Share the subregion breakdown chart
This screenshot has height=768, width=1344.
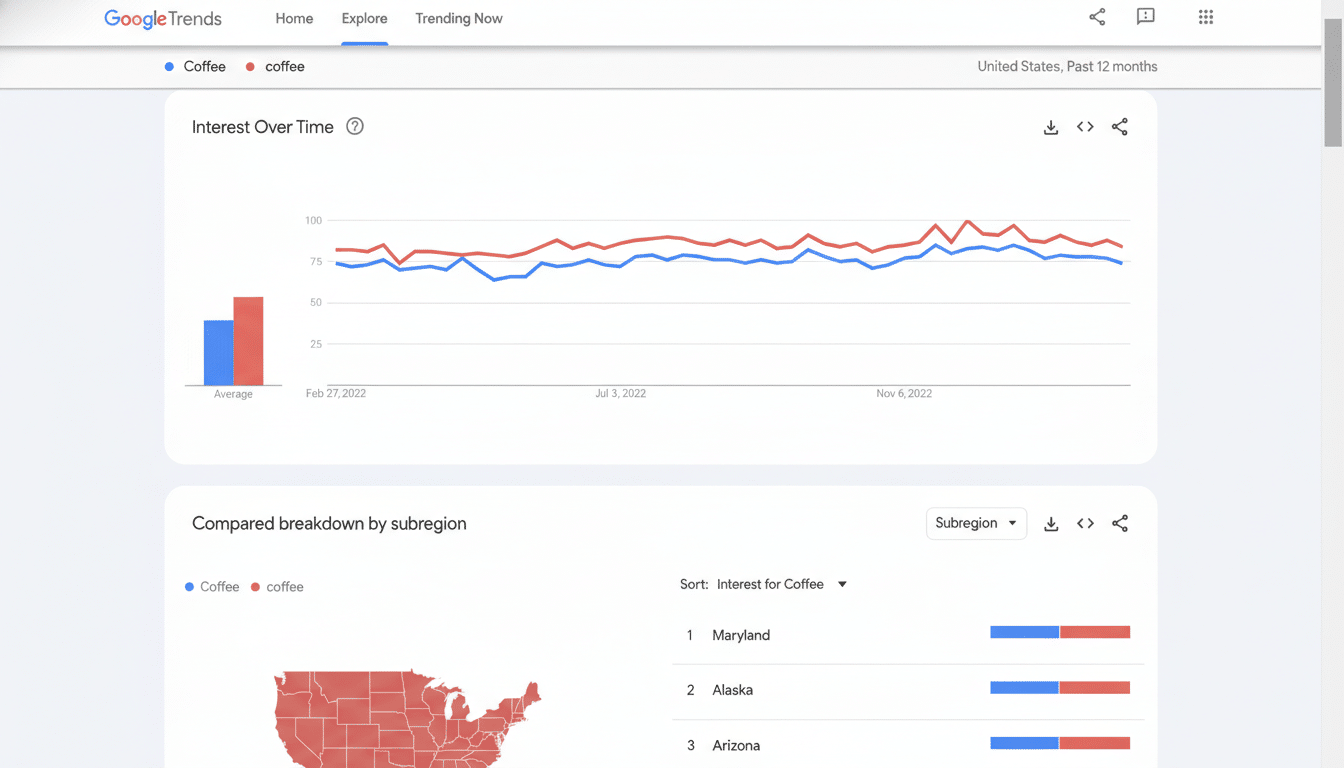pyautogui.click(x=1120, y=523)
